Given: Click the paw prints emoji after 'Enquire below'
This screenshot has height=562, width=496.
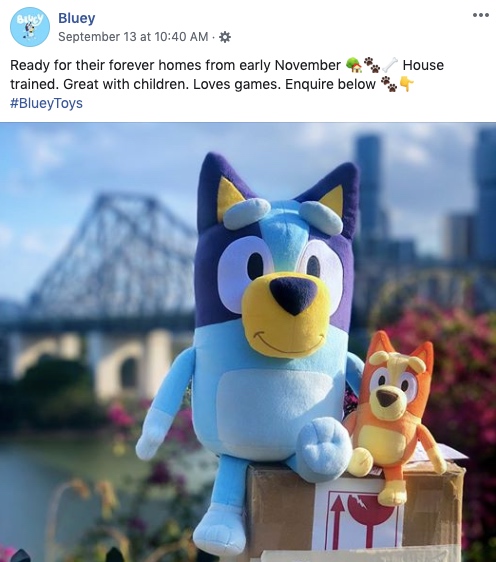Looking at the screenshot, I should click(x=389, y=84).
